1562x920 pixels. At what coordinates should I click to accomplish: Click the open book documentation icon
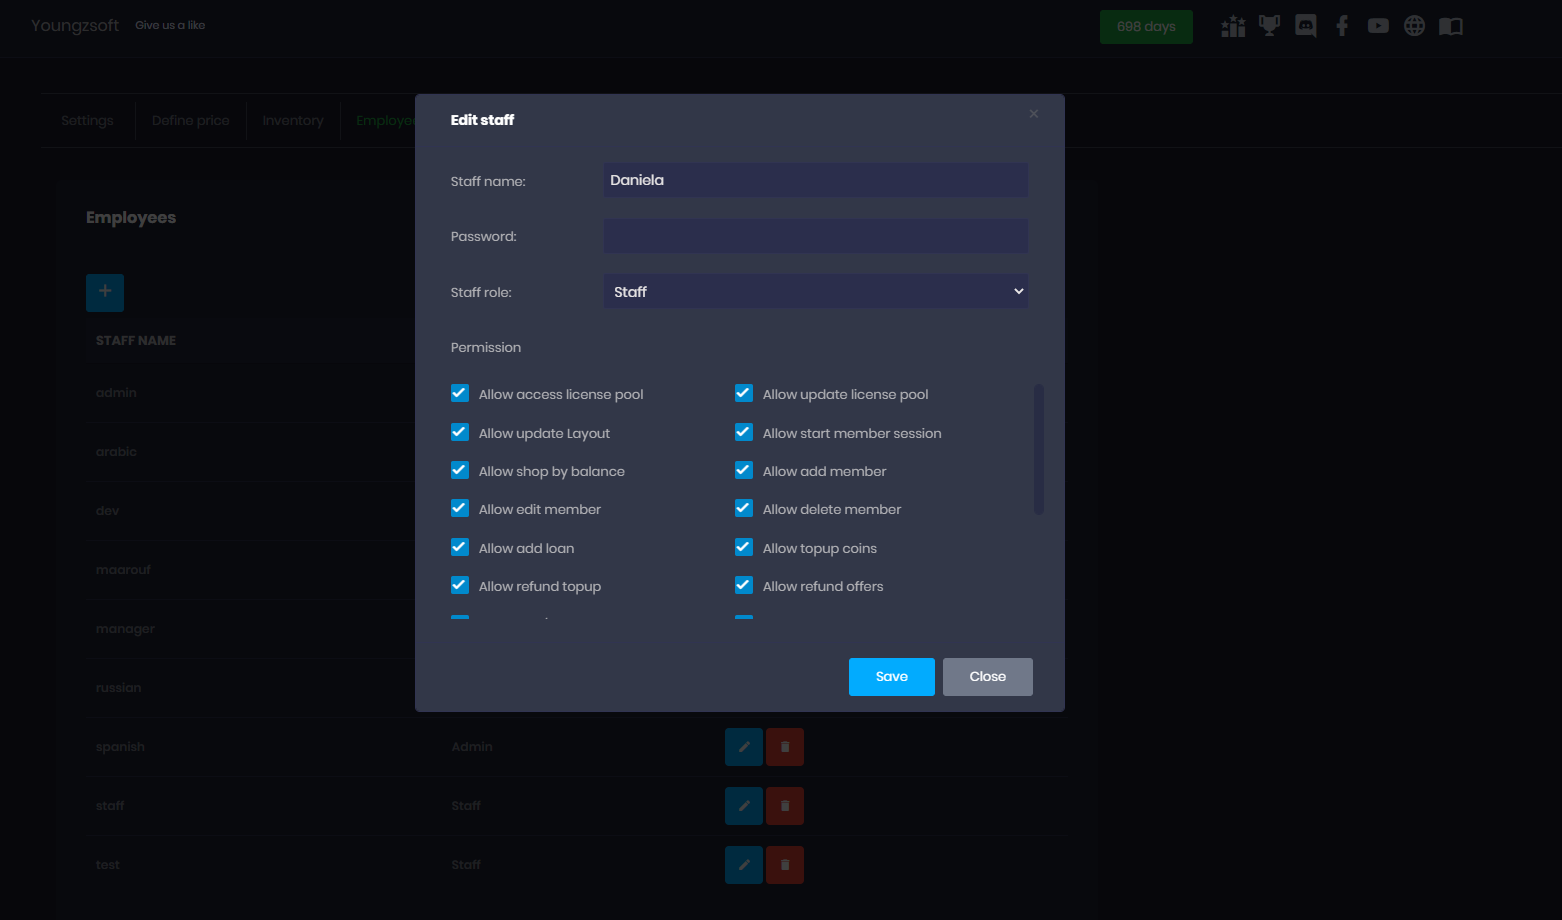[1450, 26]
